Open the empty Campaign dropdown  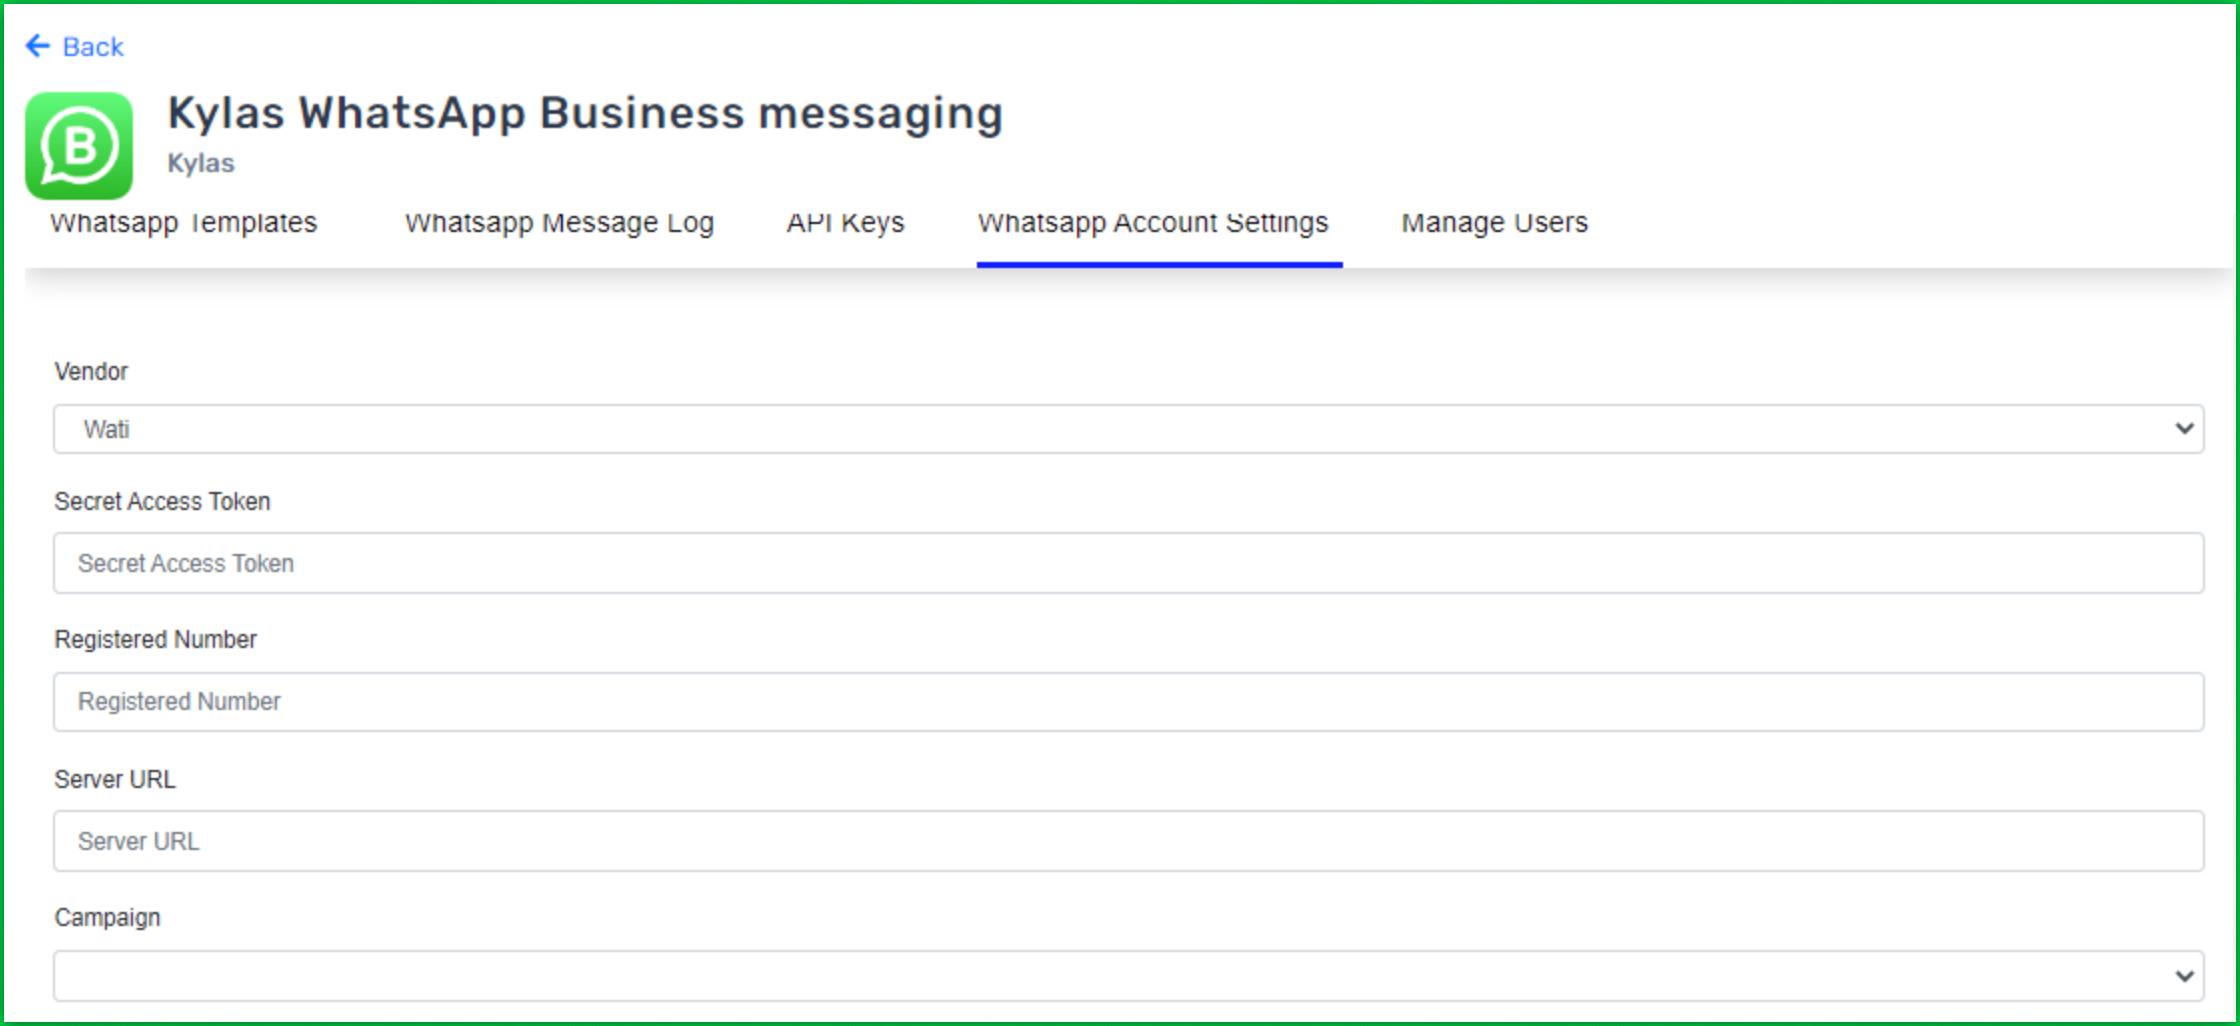coord(1128,976)
